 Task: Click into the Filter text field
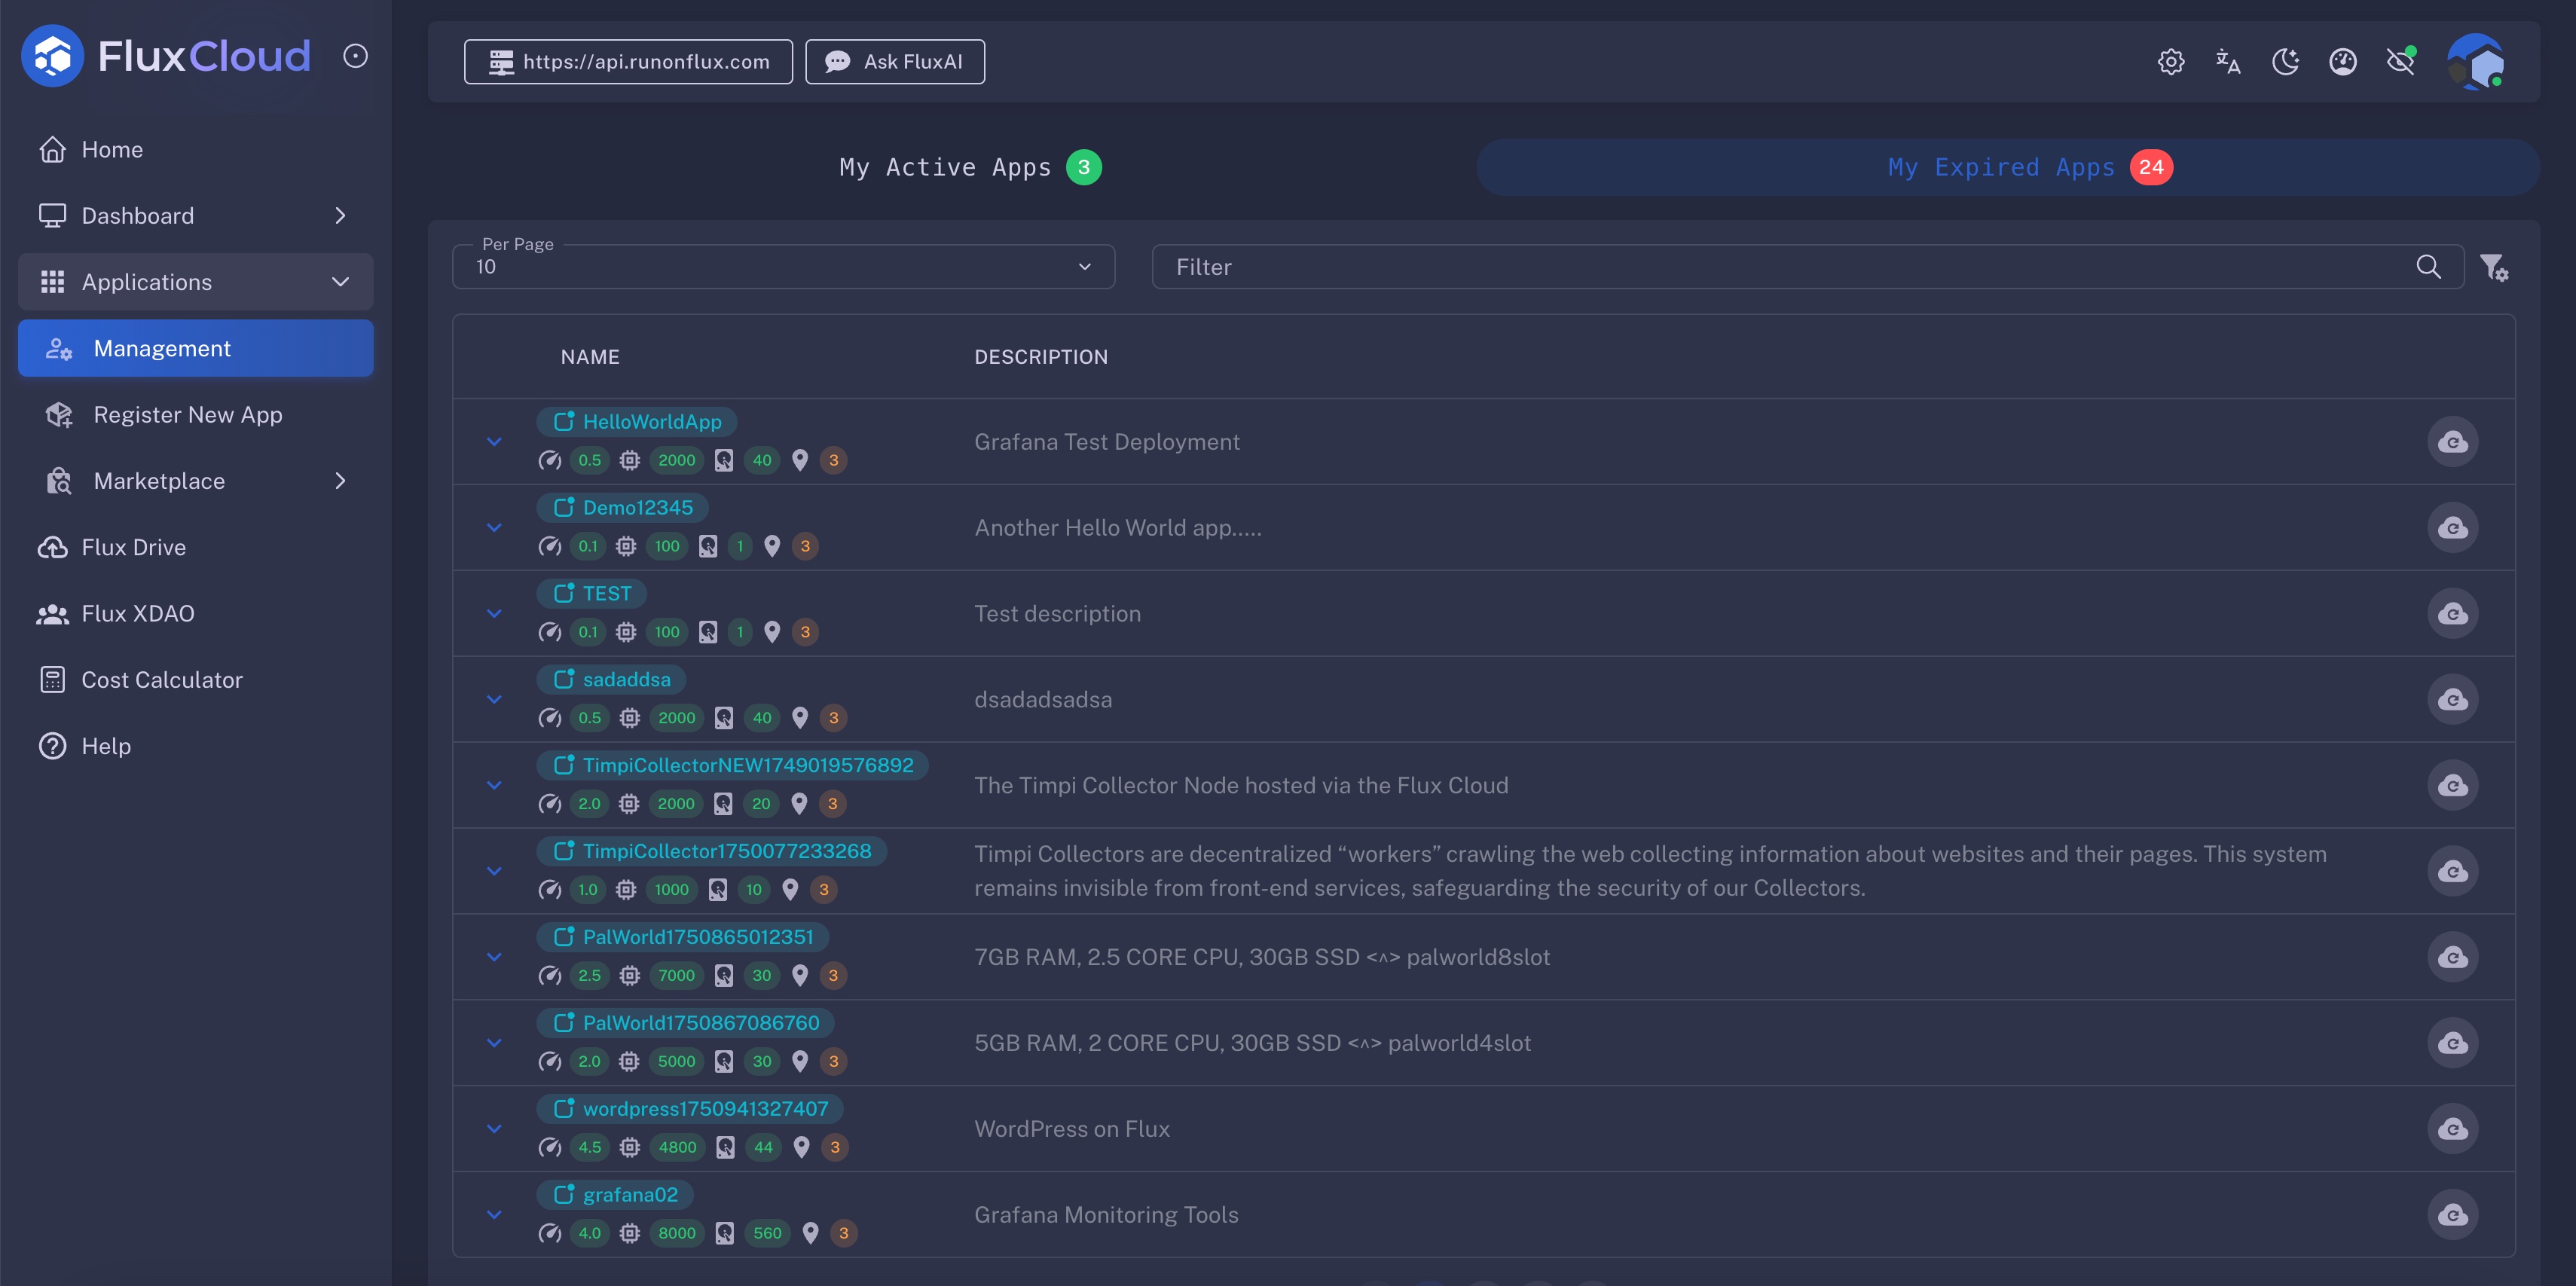pos(1780,267)
